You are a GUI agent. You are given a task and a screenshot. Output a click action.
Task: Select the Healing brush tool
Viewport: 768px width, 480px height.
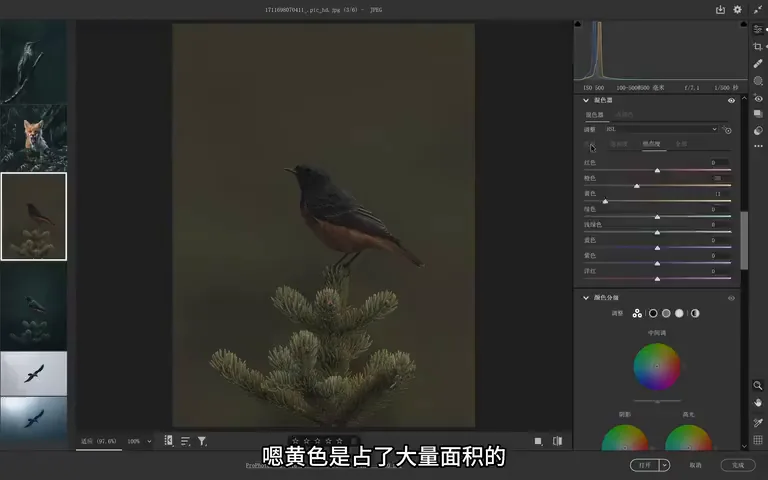point(758,64)
